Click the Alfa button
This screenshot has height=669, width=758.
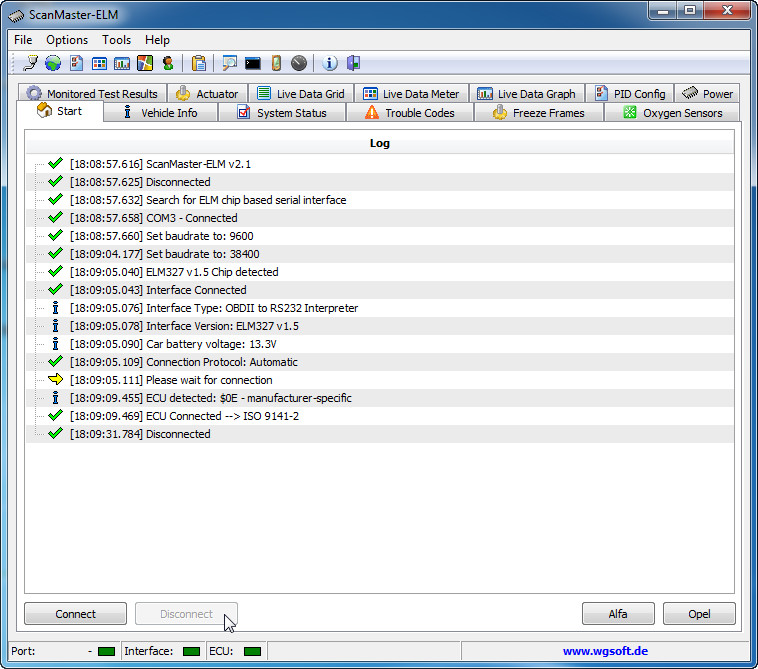pyautogui.click(x=618, y=613)
